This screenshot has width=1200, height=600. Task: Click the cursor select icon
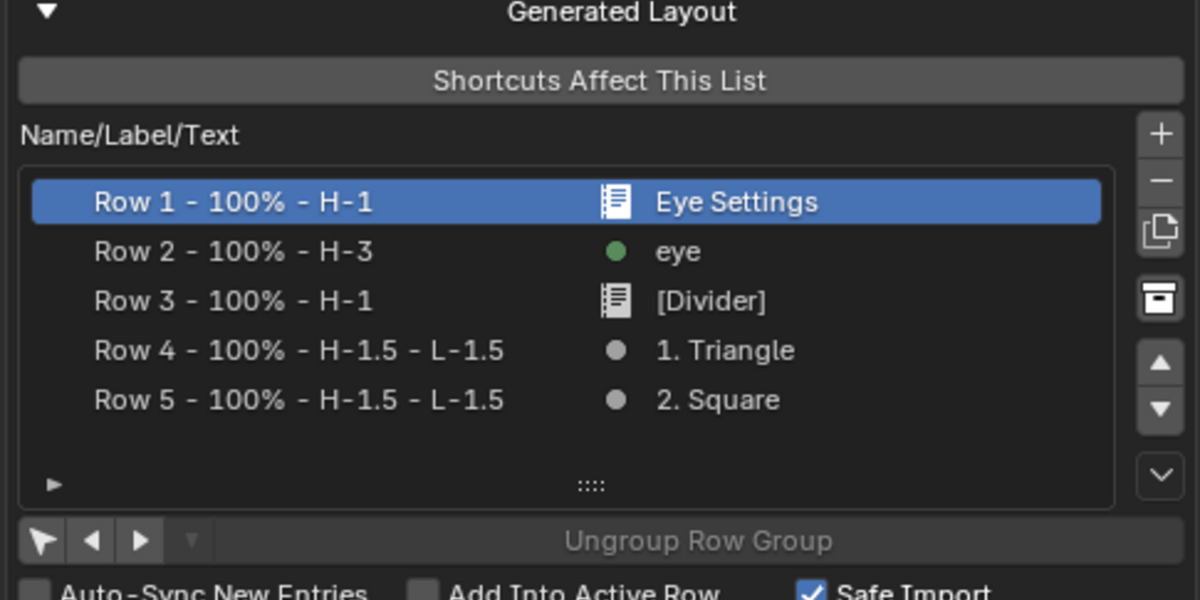[43, 541]
